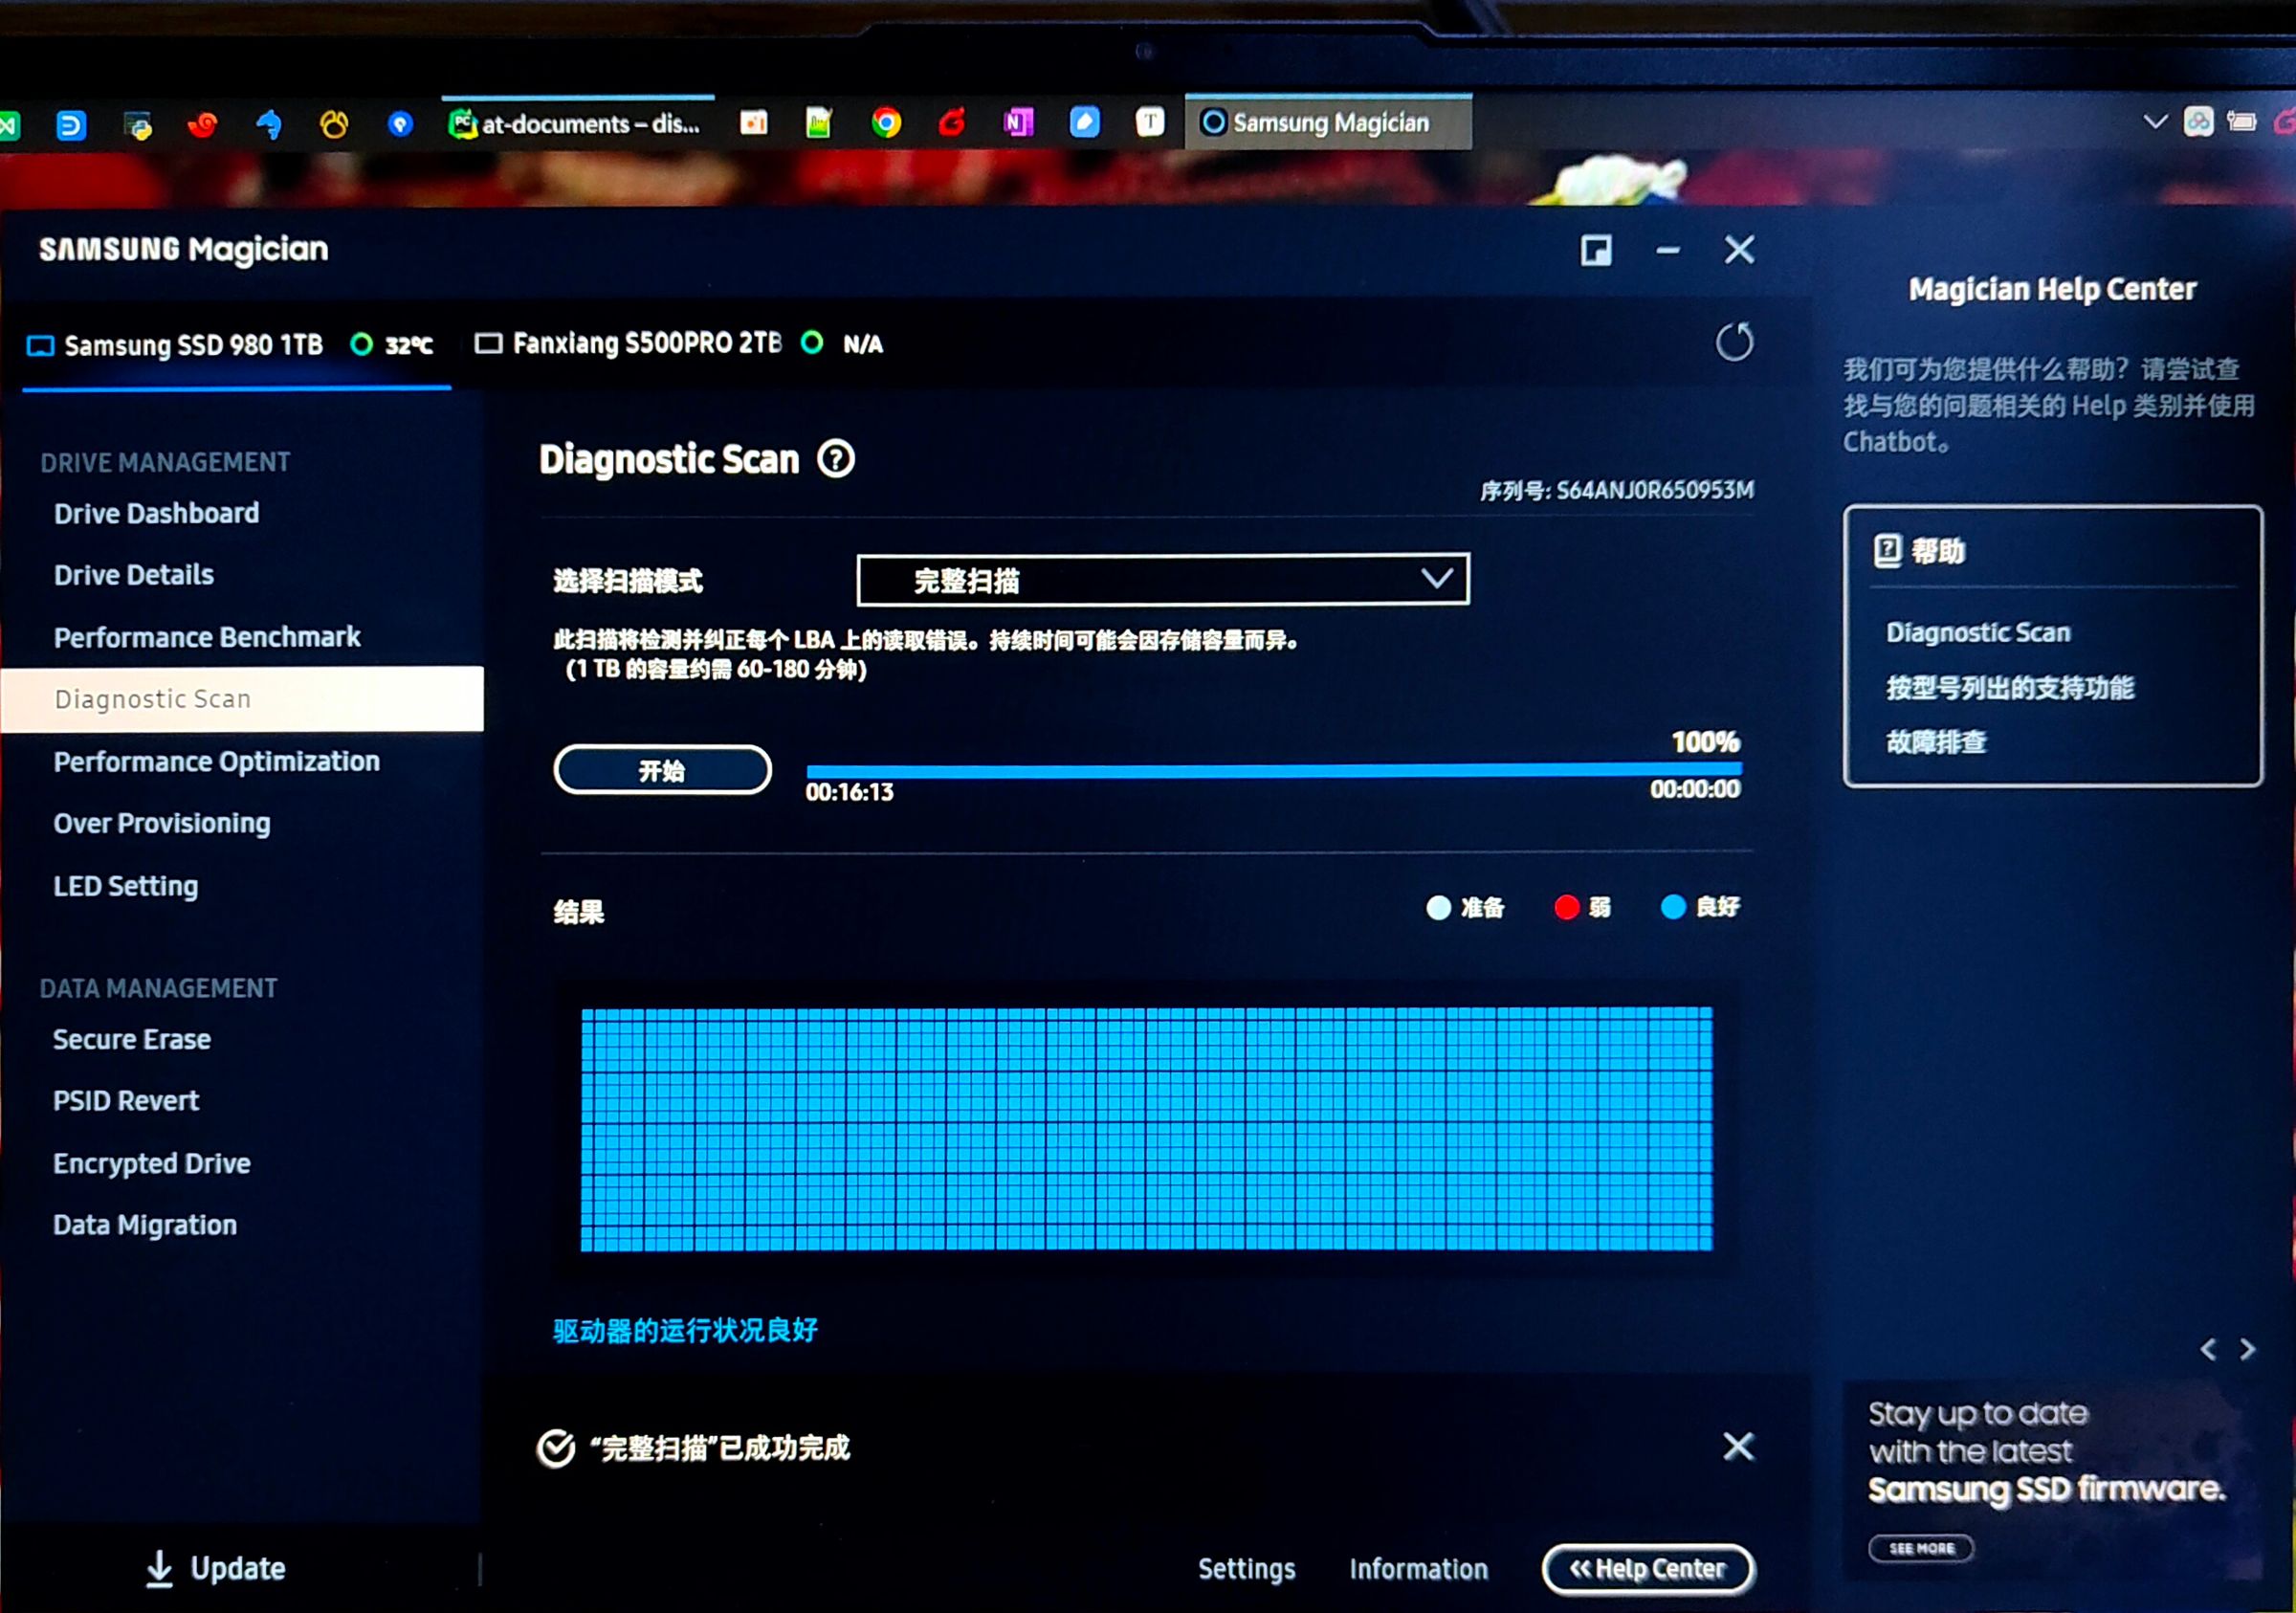This screenshot has height=1613, width=2296.
Task: Click the pop-out window mode icon
Action: click(1596, 250)
